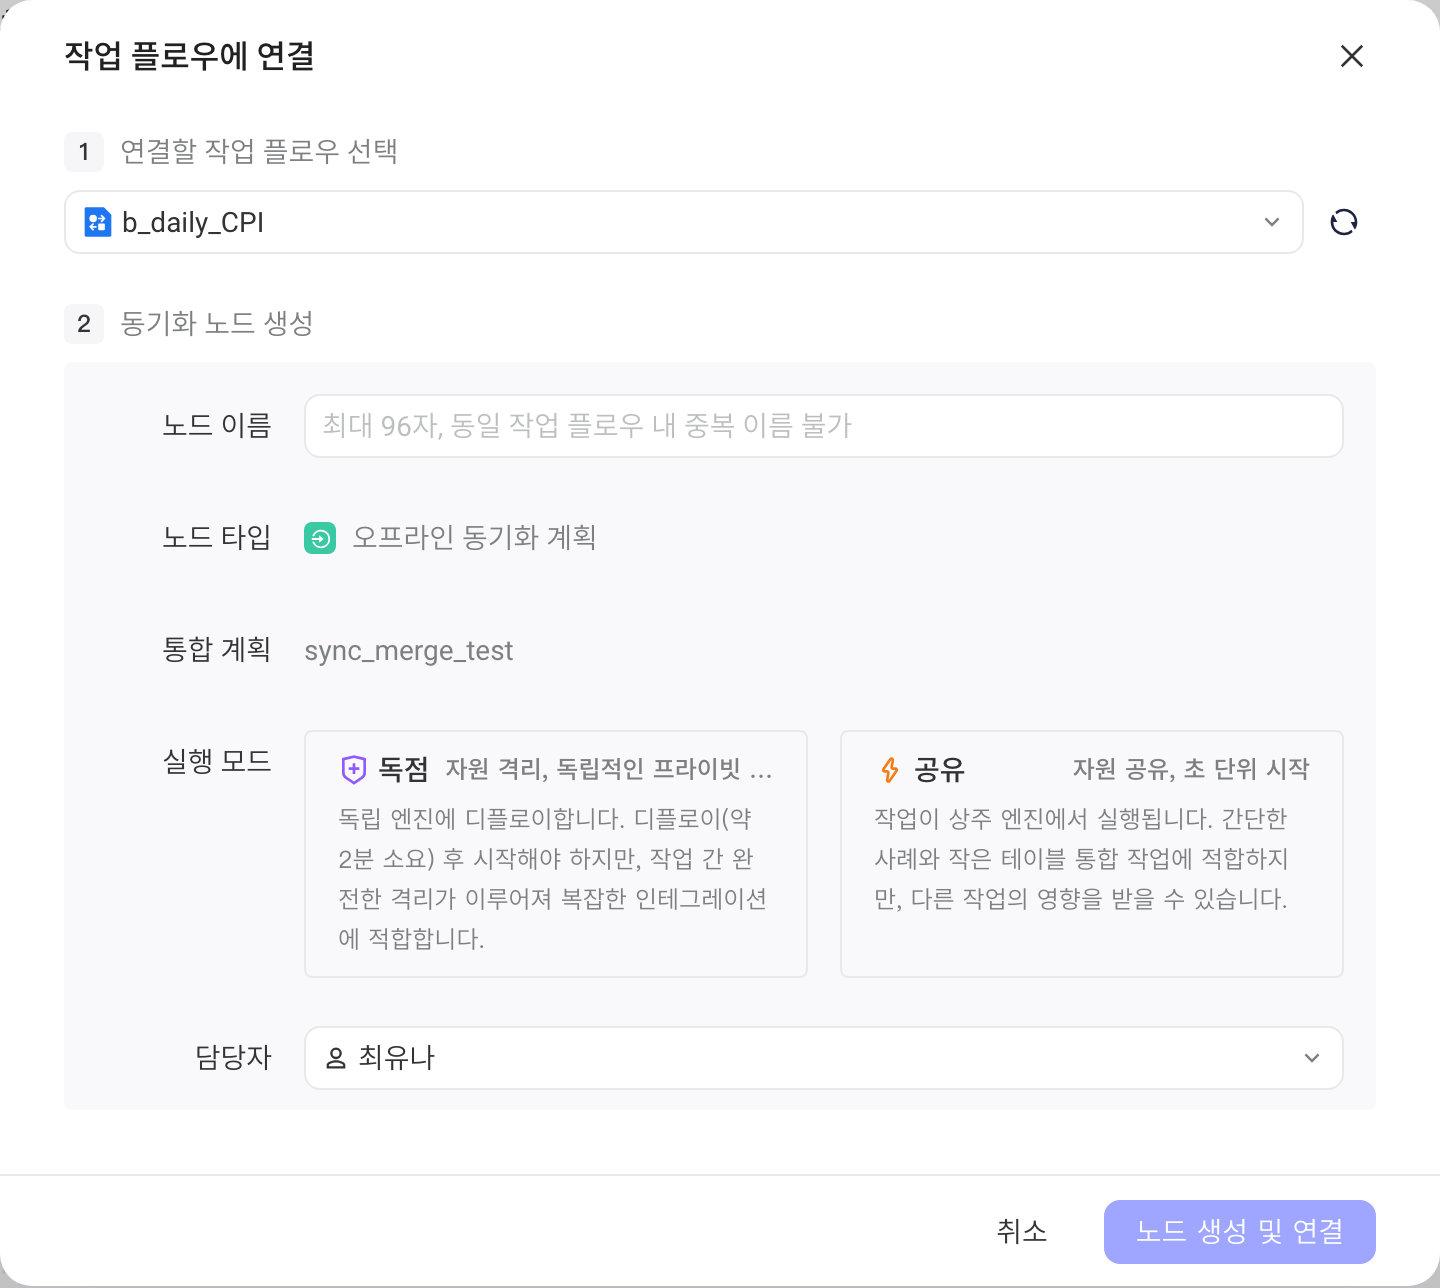Click the refresh workflow list icon
The width and height of the screenshot is (1440, 1288).
1344,222
